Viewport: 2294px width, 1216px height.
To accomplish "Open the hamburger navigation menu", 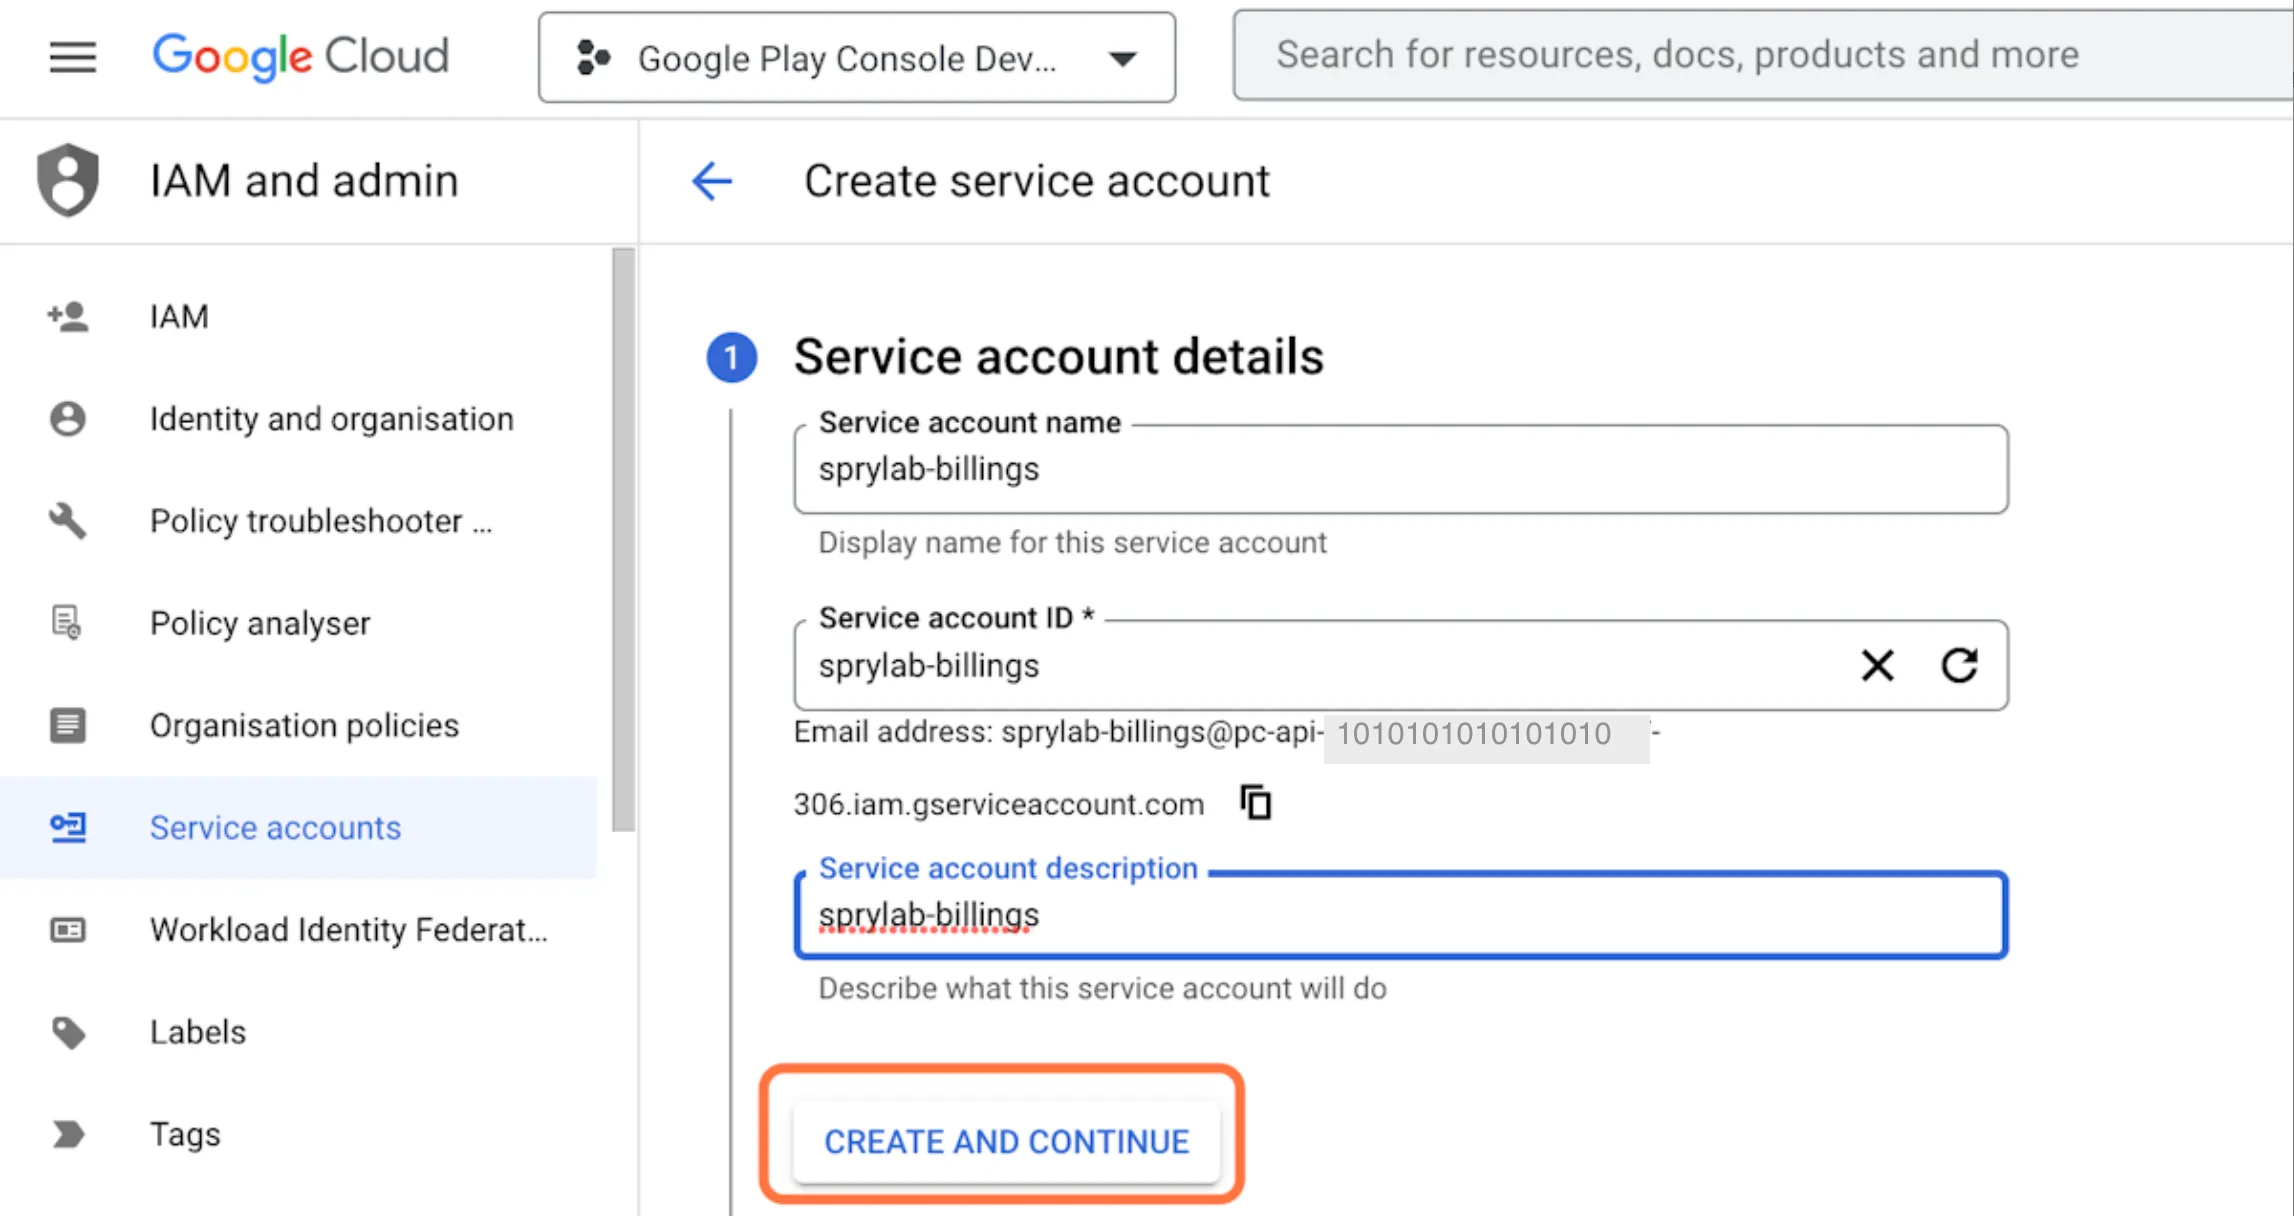I will tap(73, 57).
